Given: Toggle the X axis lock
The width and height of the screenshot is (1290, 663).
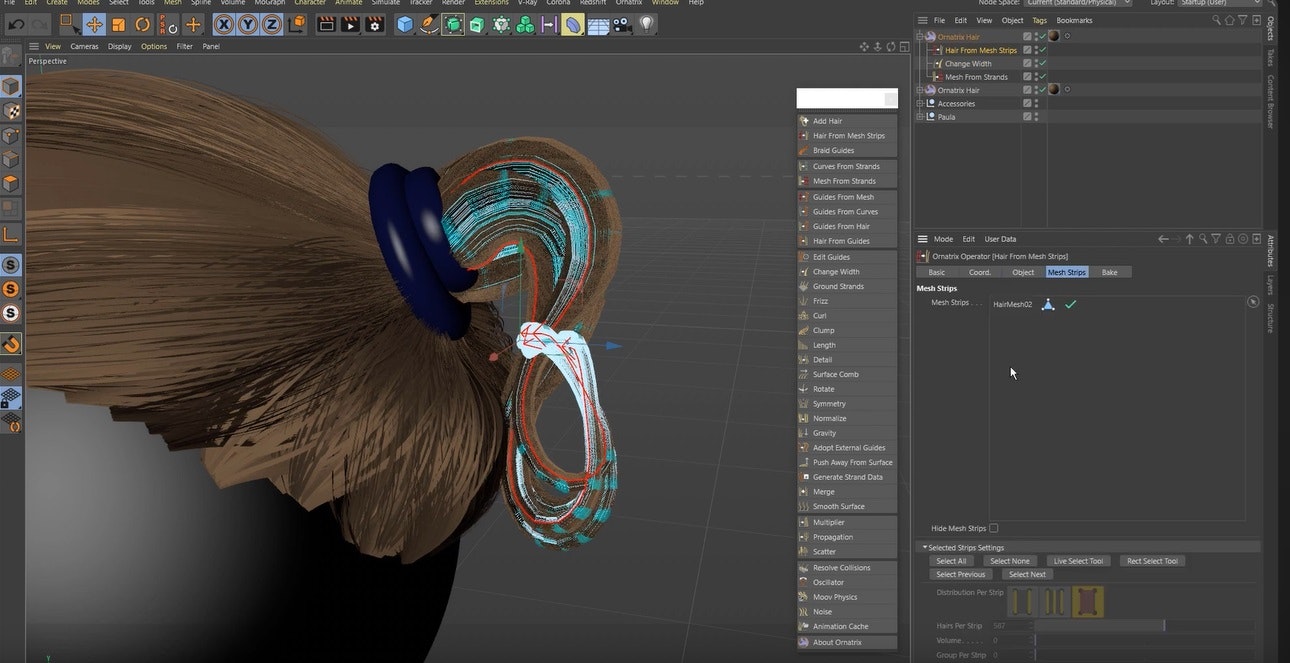Looking at the screenshot, I should point(224,24).
